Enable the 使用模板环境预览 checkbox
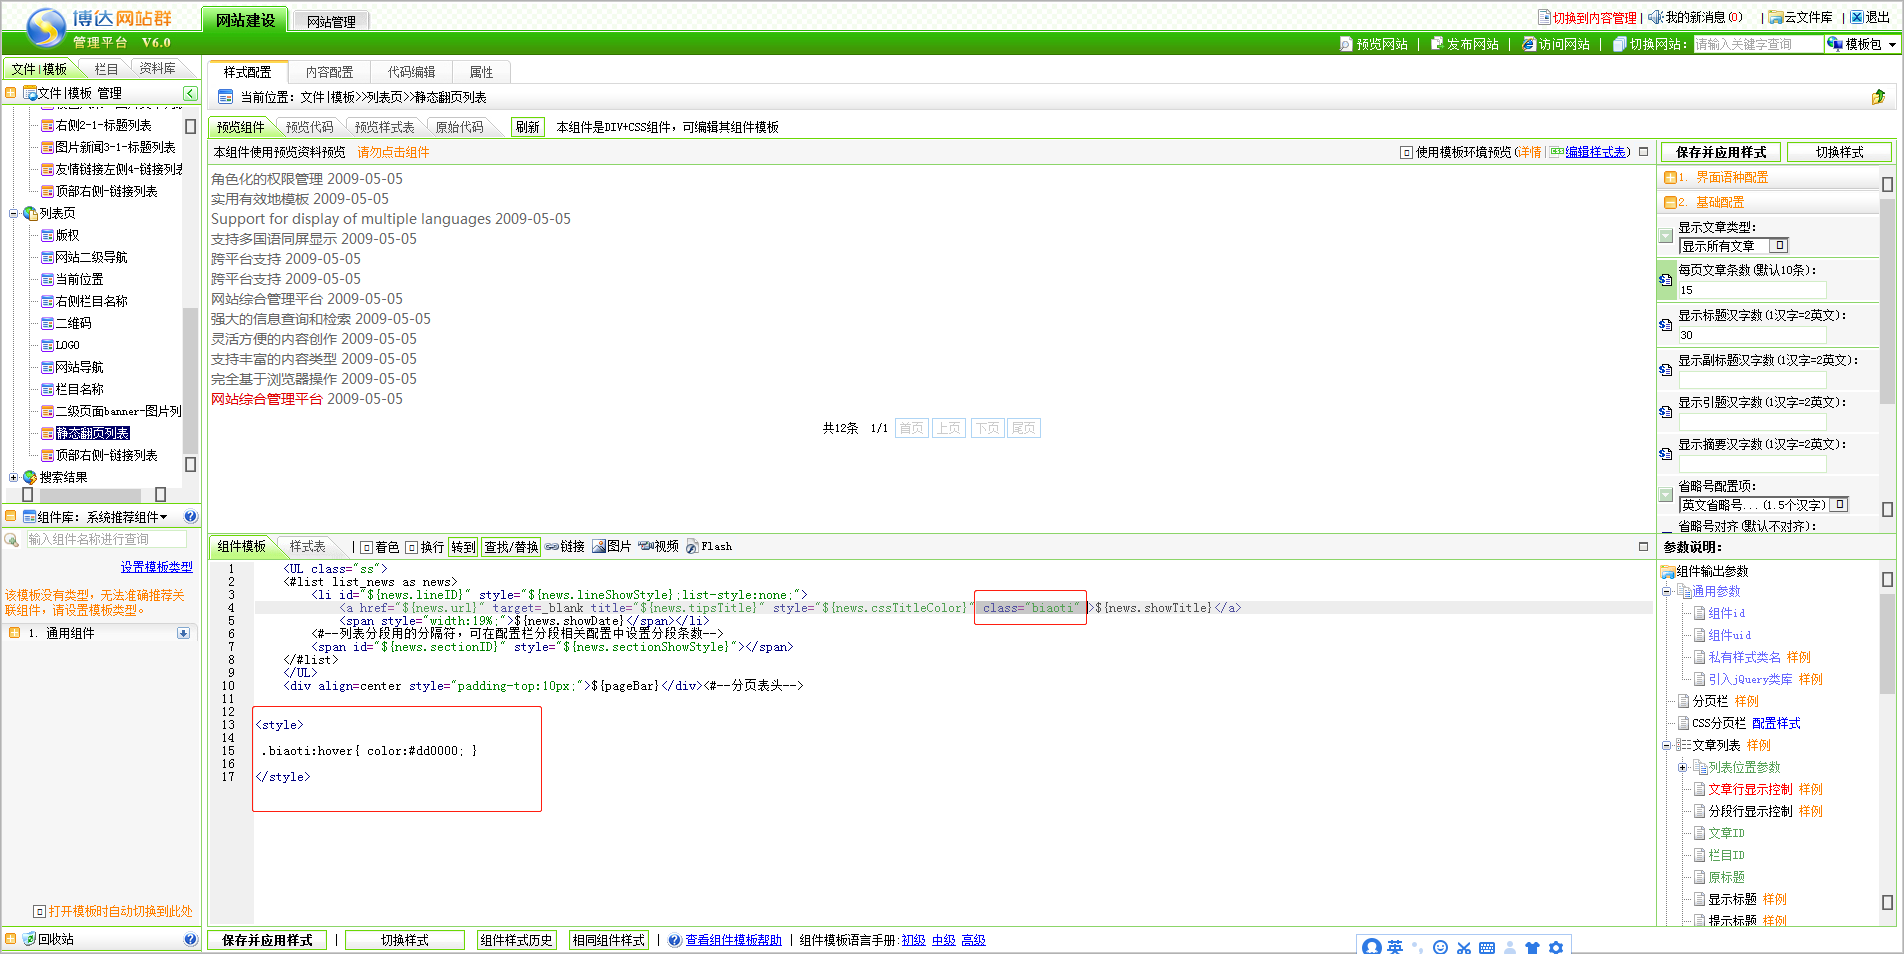 (1406, 153)
